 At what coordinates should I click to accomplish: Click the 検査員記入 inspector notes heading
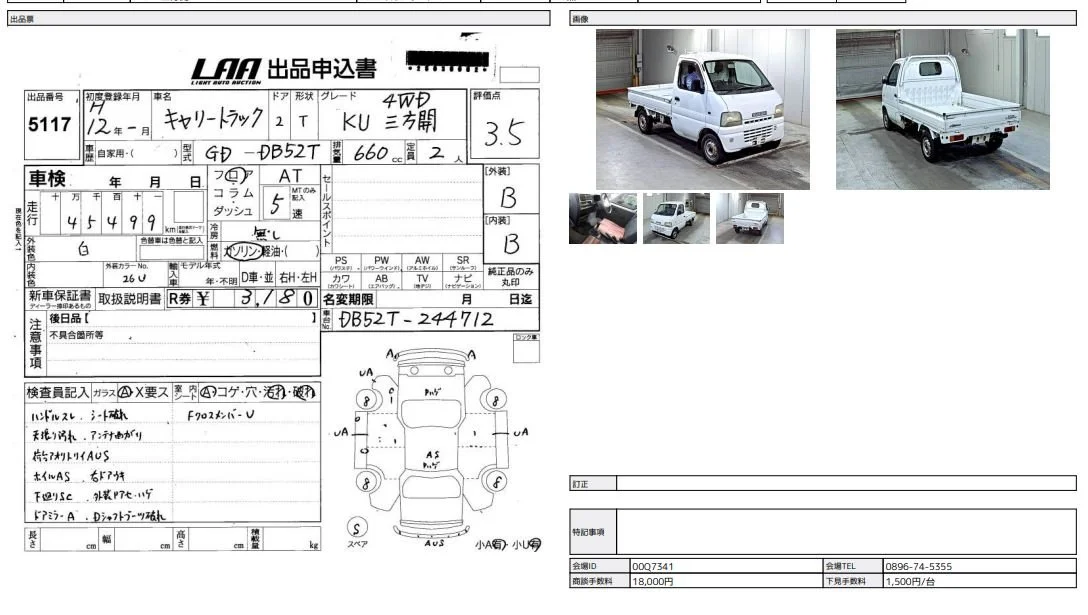pos(58,393)
